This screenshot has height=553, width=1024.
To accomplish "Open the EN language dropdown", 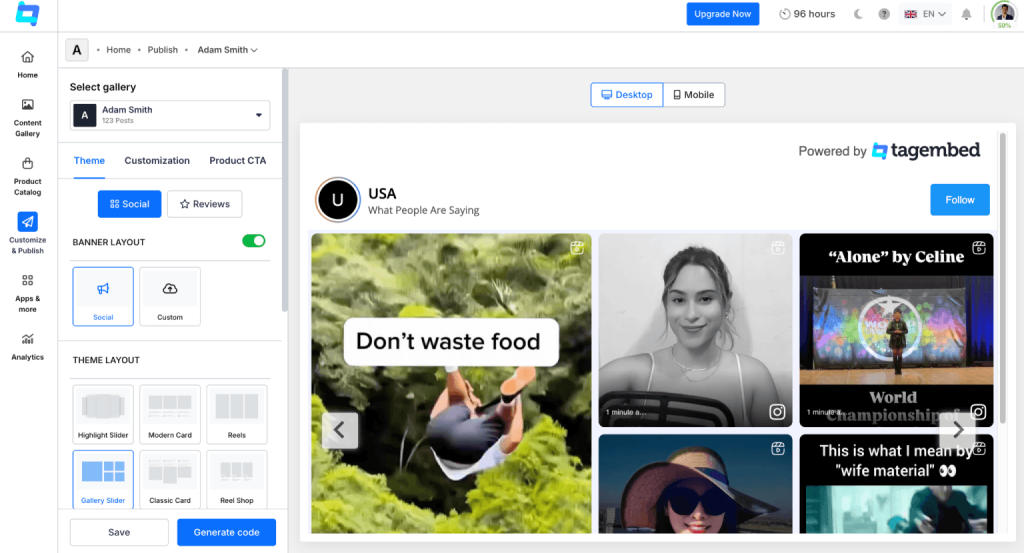I will [x=925, y=14].
